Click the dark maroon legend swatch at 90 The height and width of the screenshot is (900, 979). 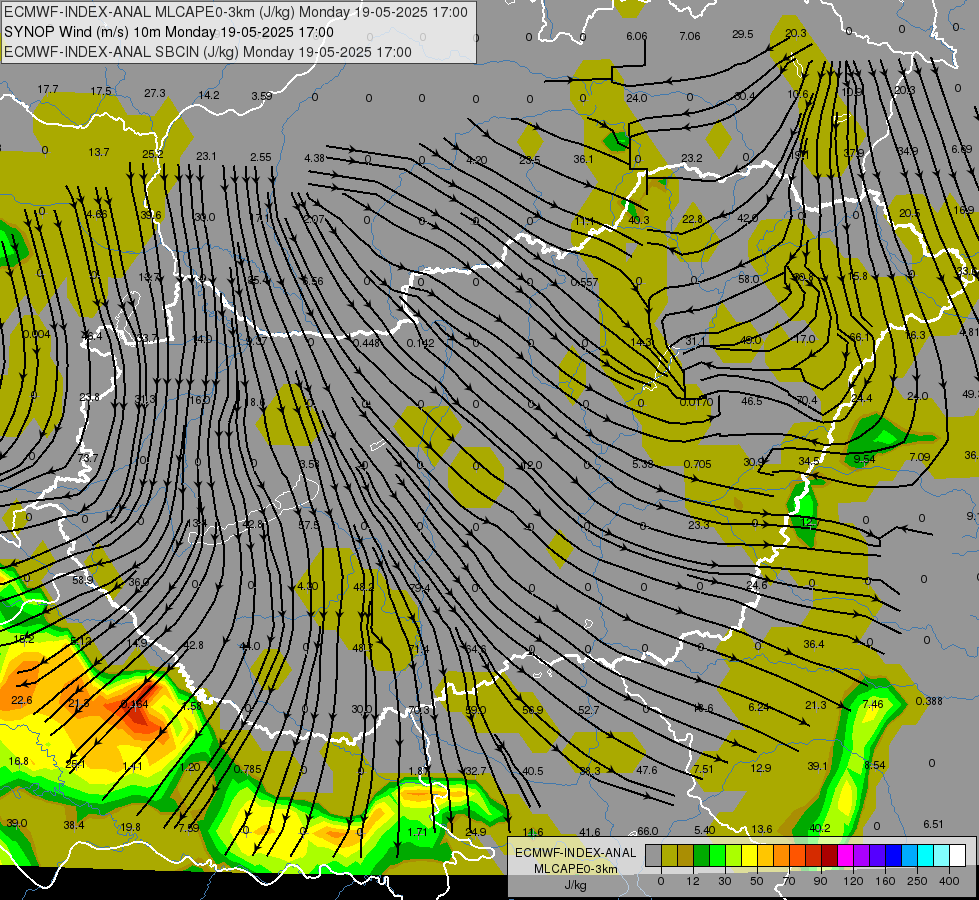829,856
